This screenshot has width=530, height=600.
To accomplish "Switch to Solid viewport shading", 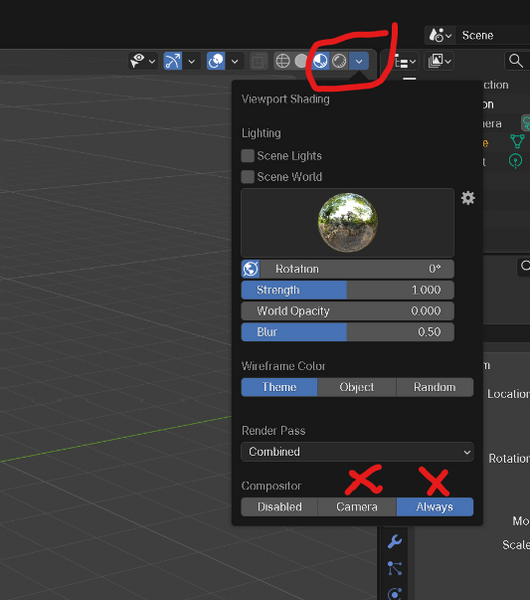I will click(x=301, y=61).
